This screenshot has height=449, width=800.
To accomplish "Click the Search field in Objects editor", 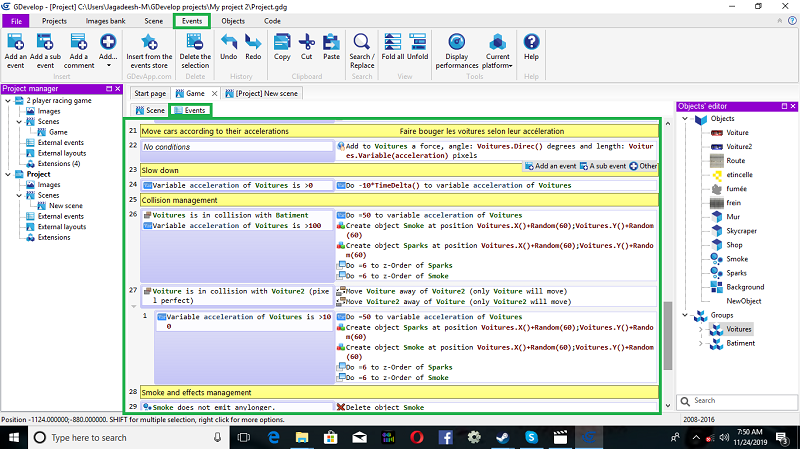I will coord(735,400).
